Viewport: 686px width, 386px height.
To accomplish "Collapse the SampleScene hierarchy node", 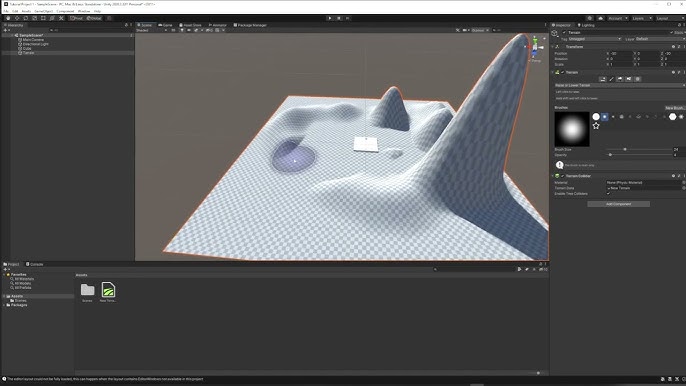I will pos(12,35).
